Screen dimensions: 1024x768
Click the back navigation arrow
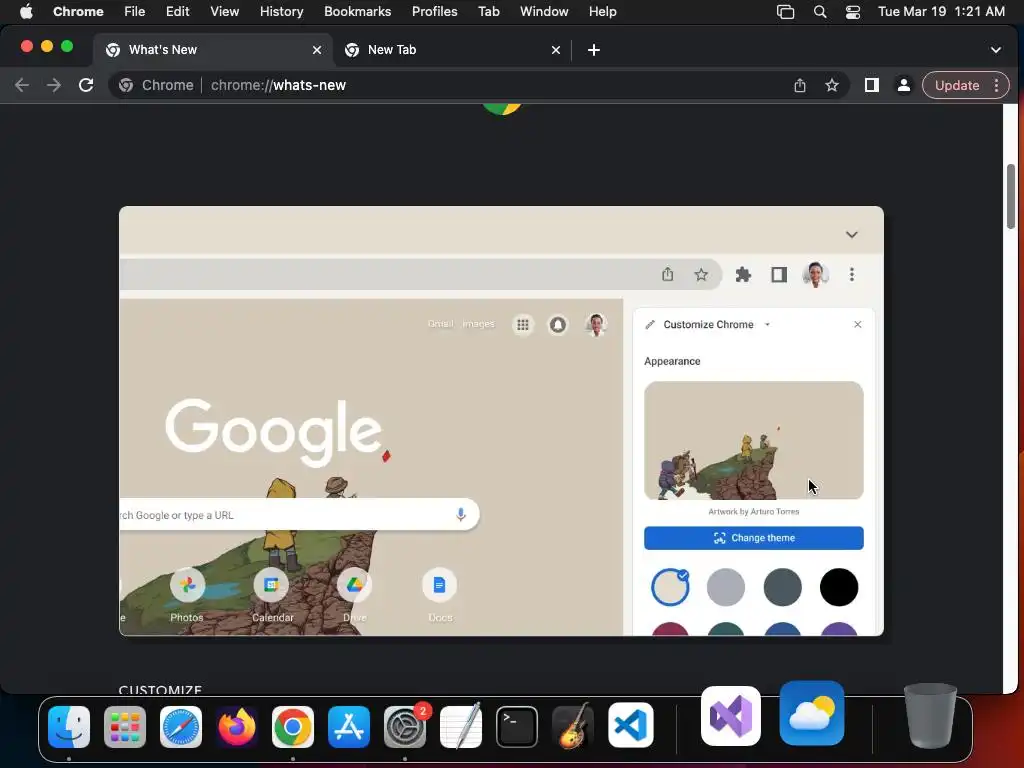pyautogui.click(x=22, y=86)
